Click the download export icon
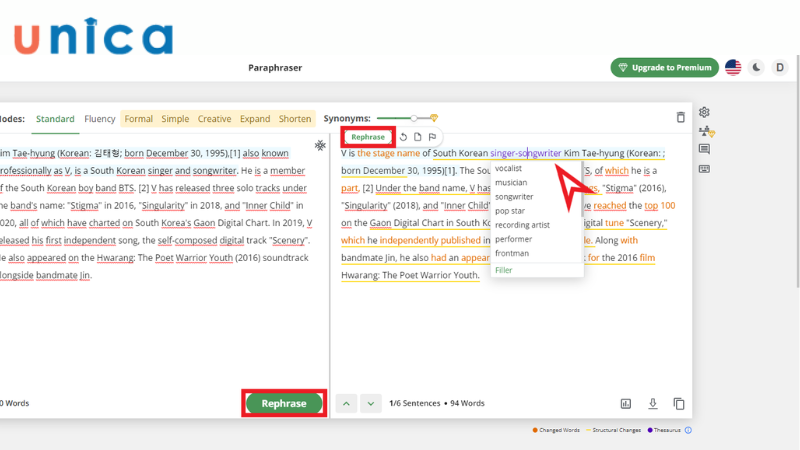 653,404
